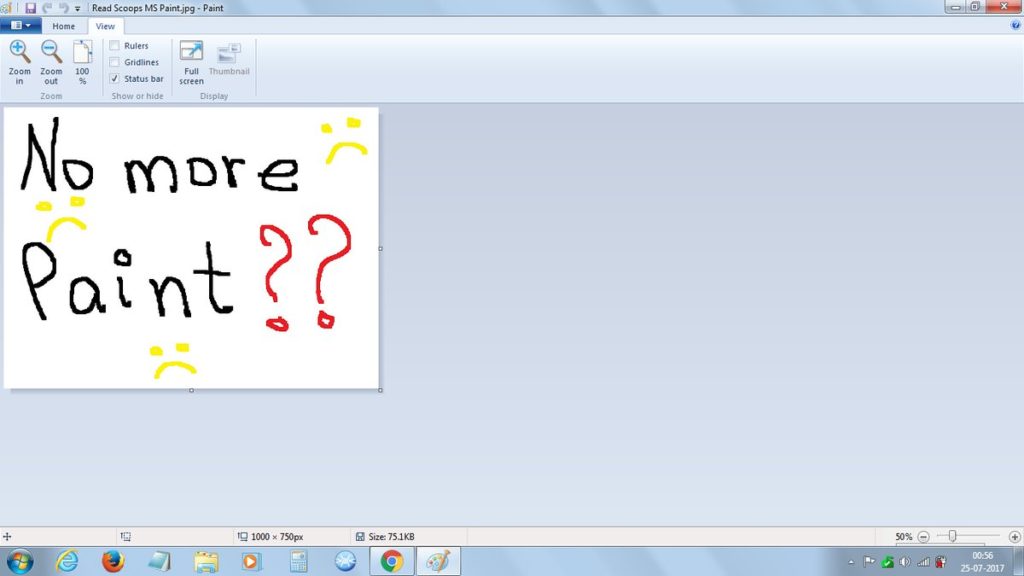This screenshot has width=1024, height=576.
Task: Click the Zoom in magnifier button
Action: pos(20,62)
